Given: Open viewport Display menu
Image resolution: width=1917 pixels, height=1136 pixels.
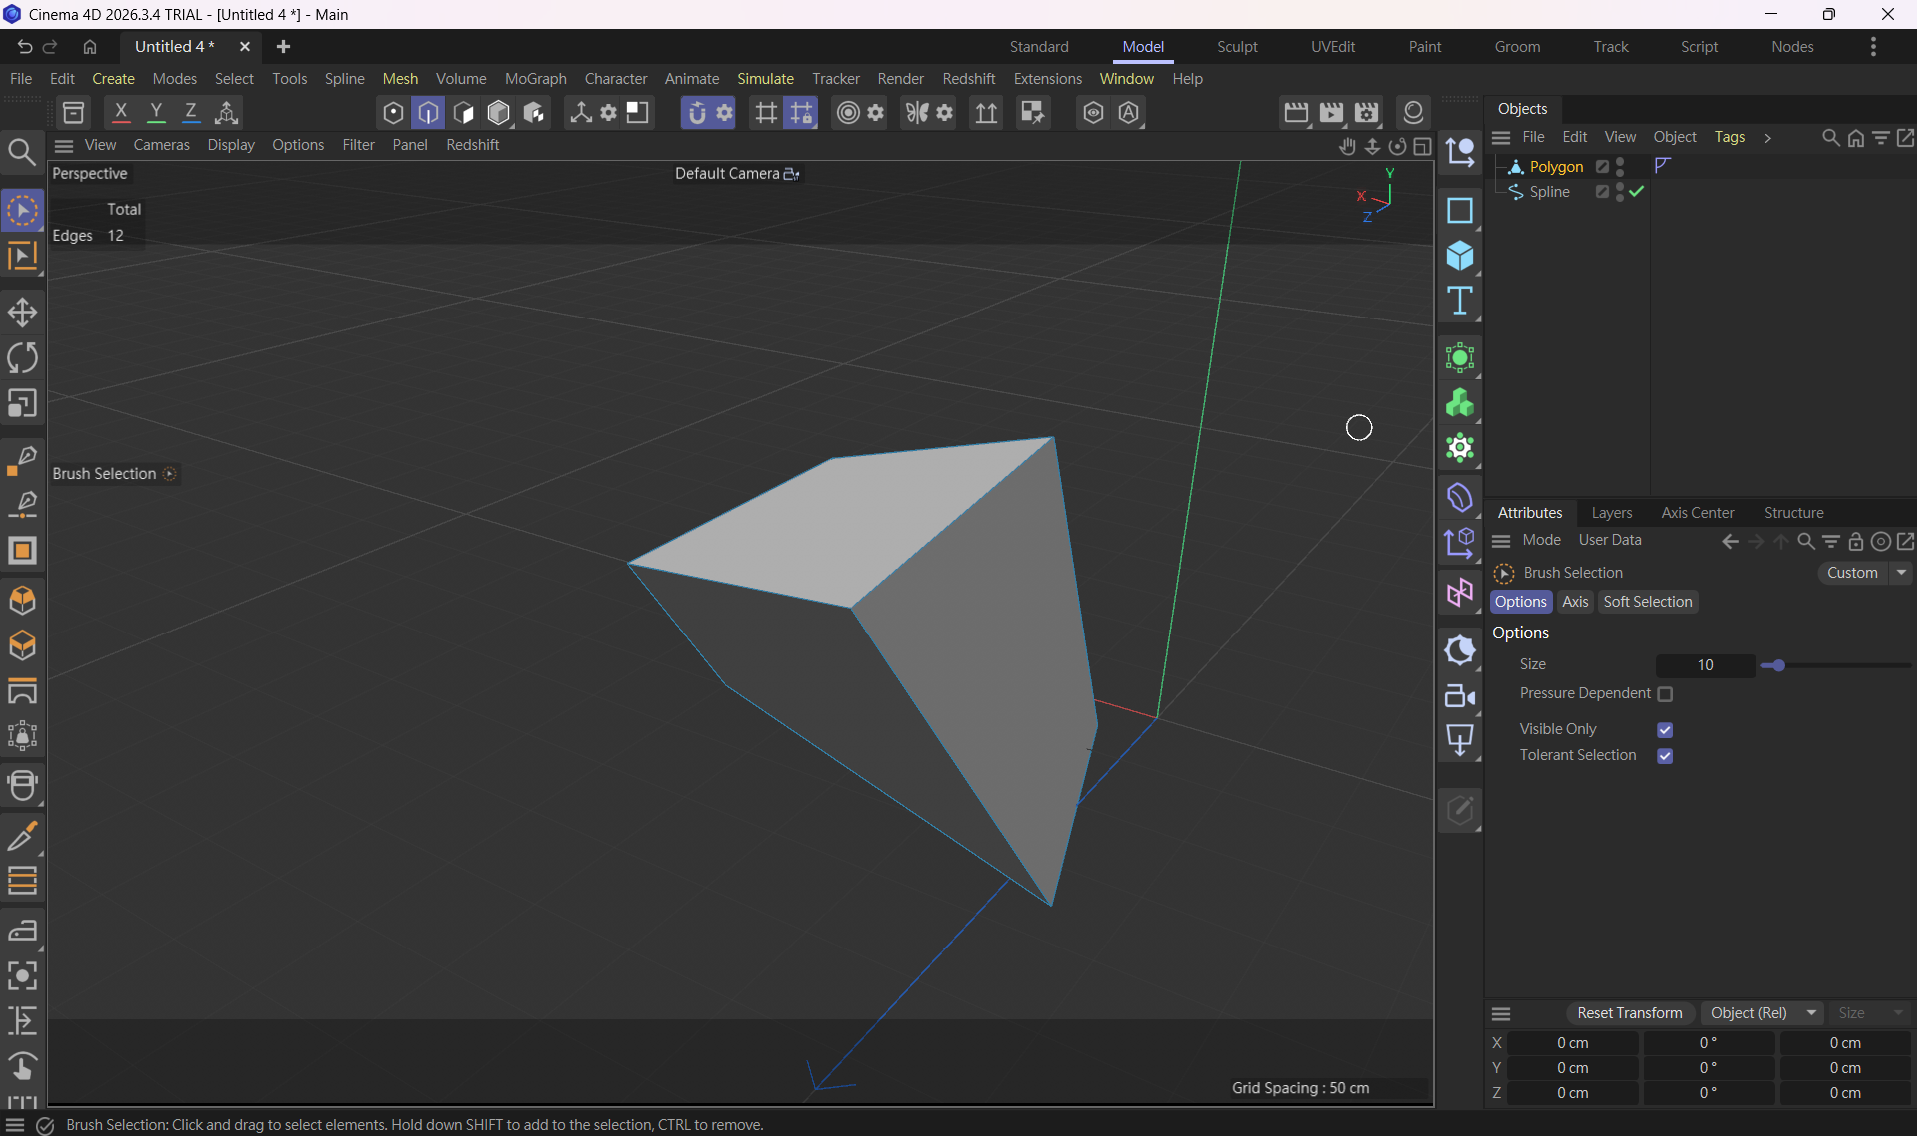Looking at the screenshot, I should [x=231, y=146].
